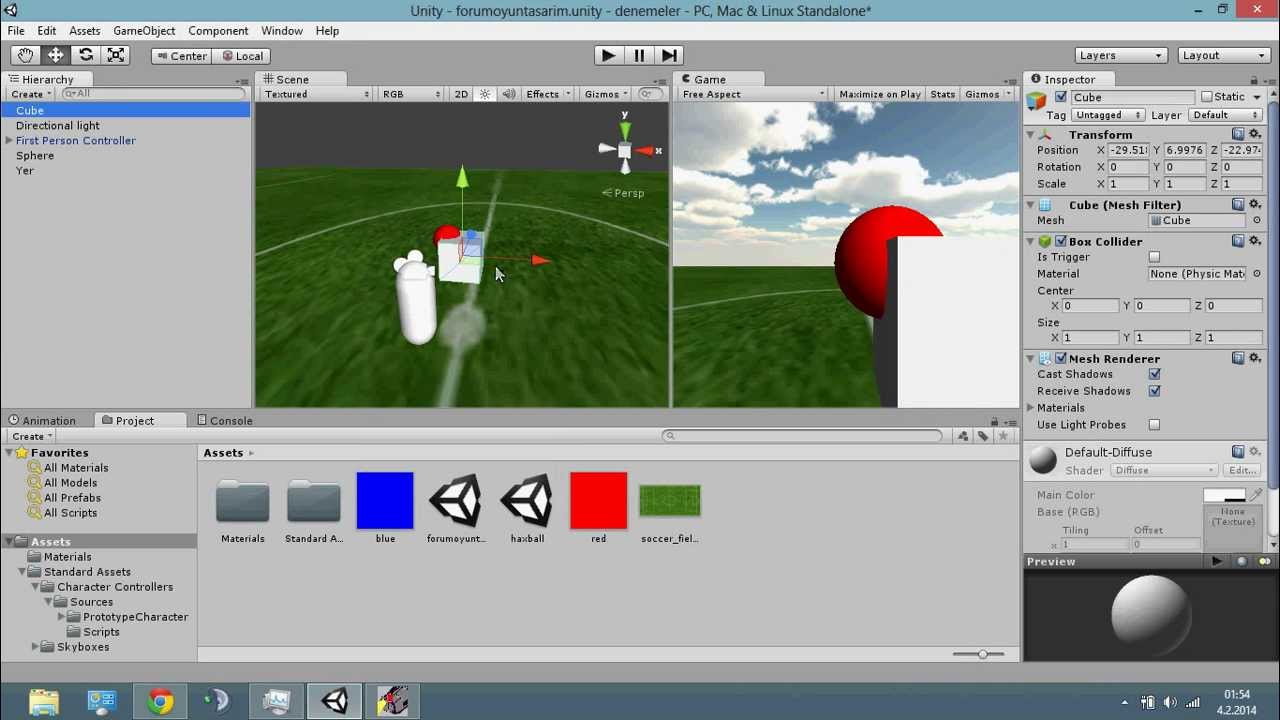This screenshot has height=720, width=1280.
Task: Click Stats in Game view
Action: 943,94
